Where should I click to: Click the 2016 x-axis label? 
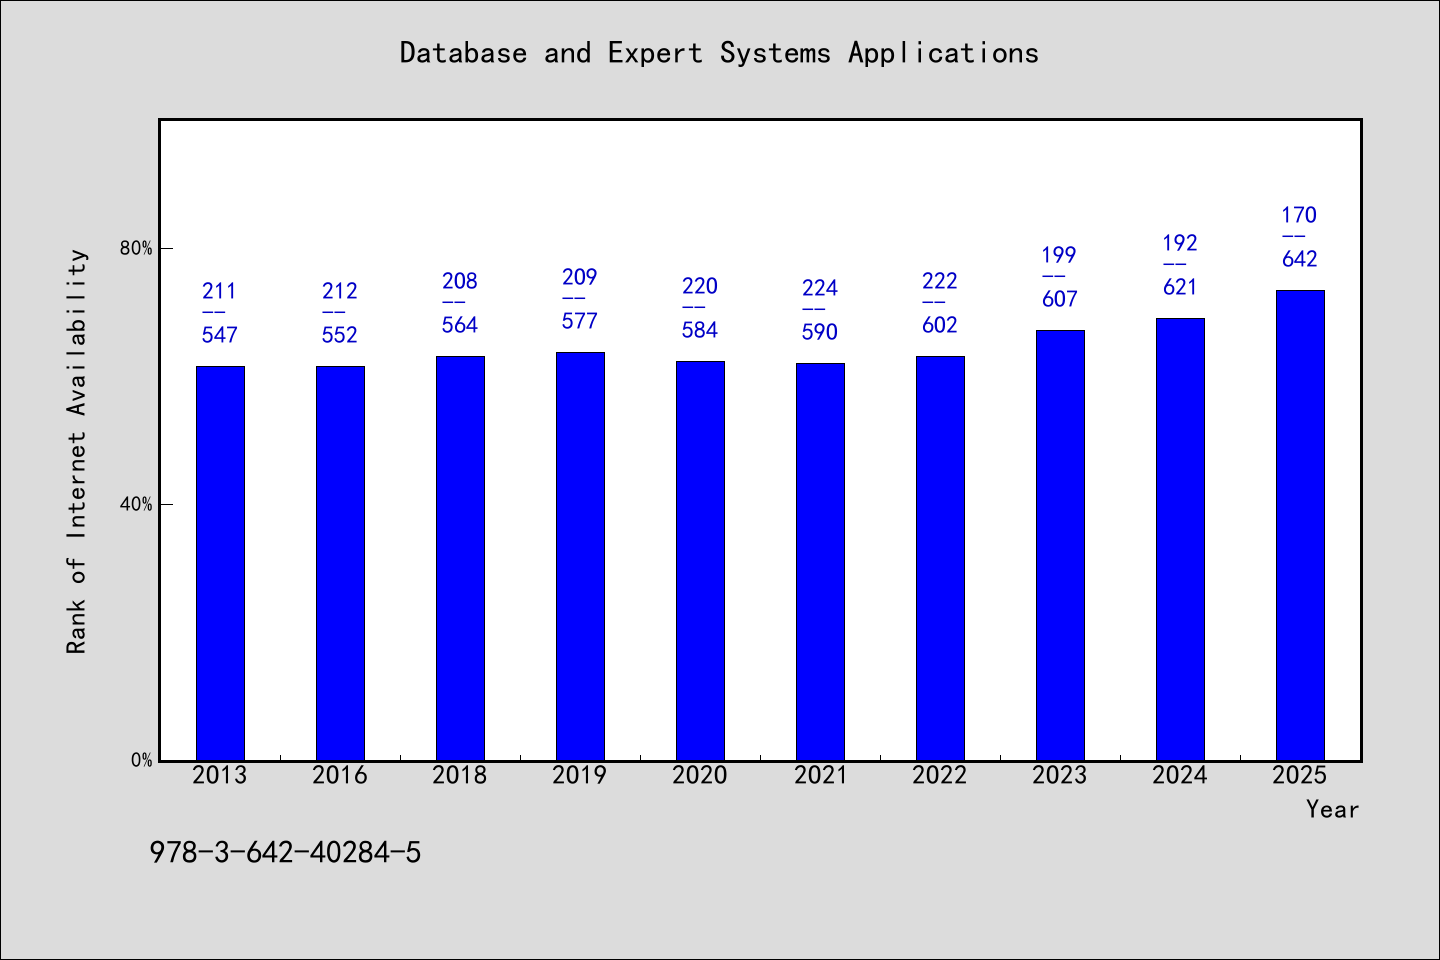click(340, 775)
